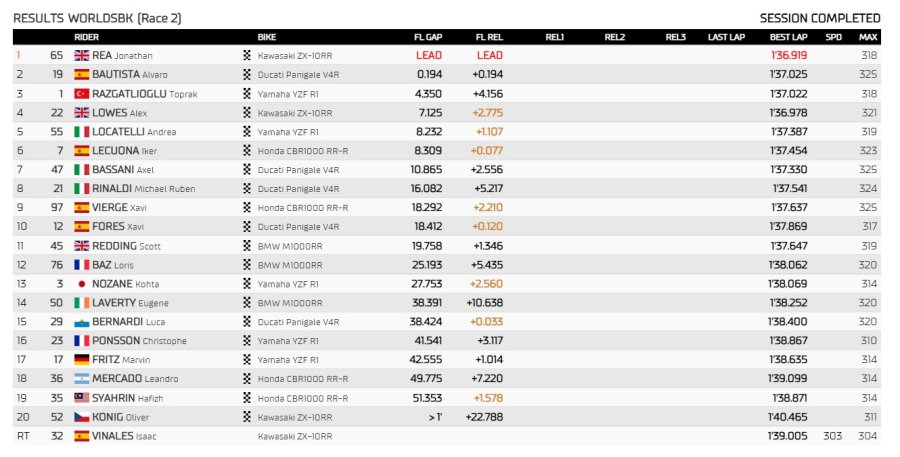Click the Czech flag beside KONIG Oliver
The height and width of the screenshot is (457, 900).
[x=82, y=417]
